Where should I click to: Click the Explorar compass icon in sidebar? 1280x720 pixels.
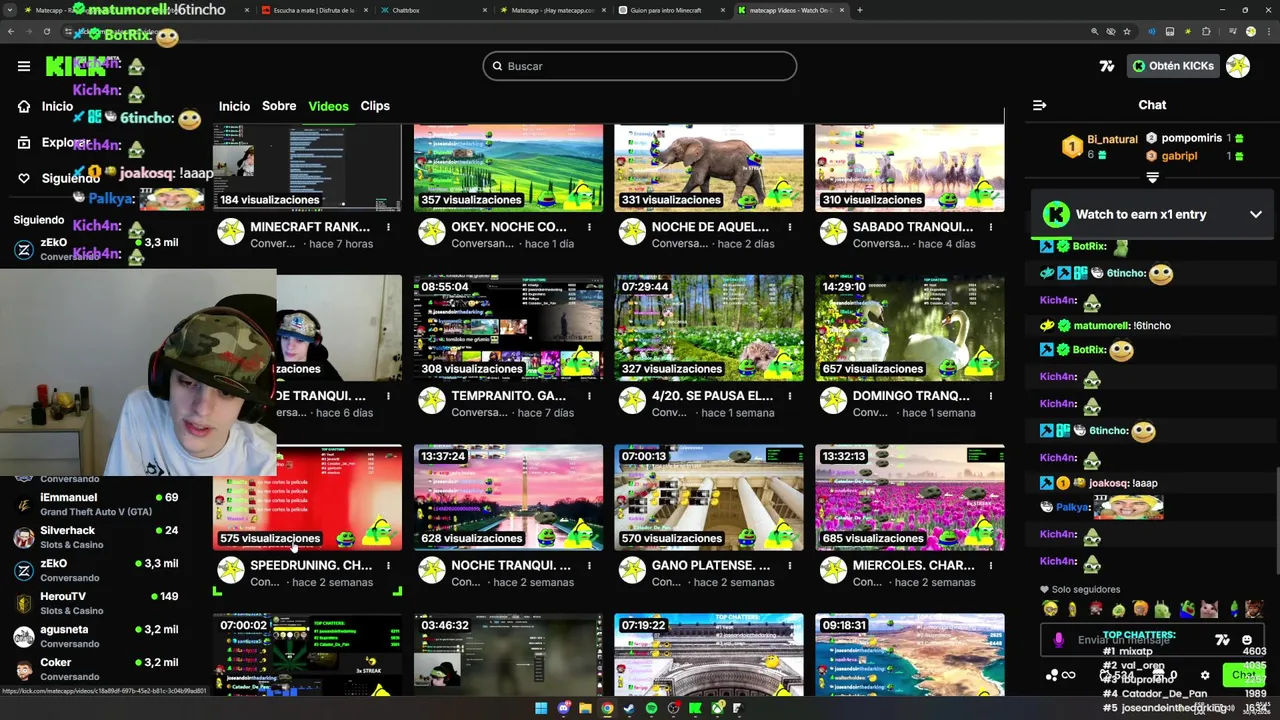(24, 142)
